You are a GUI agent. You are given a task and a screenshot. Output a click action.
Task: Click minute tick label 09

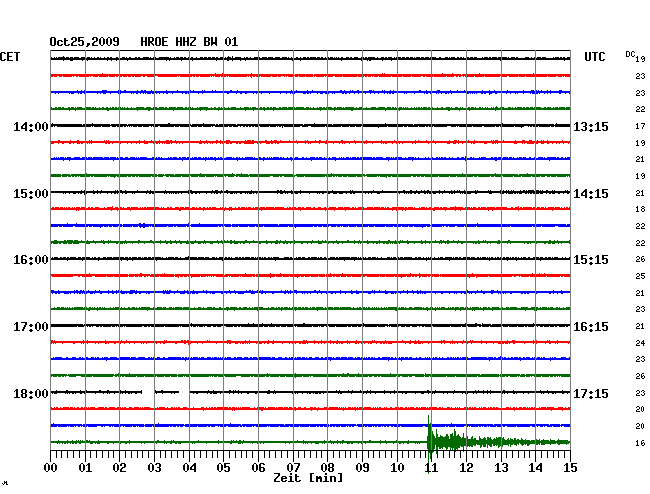362,468
